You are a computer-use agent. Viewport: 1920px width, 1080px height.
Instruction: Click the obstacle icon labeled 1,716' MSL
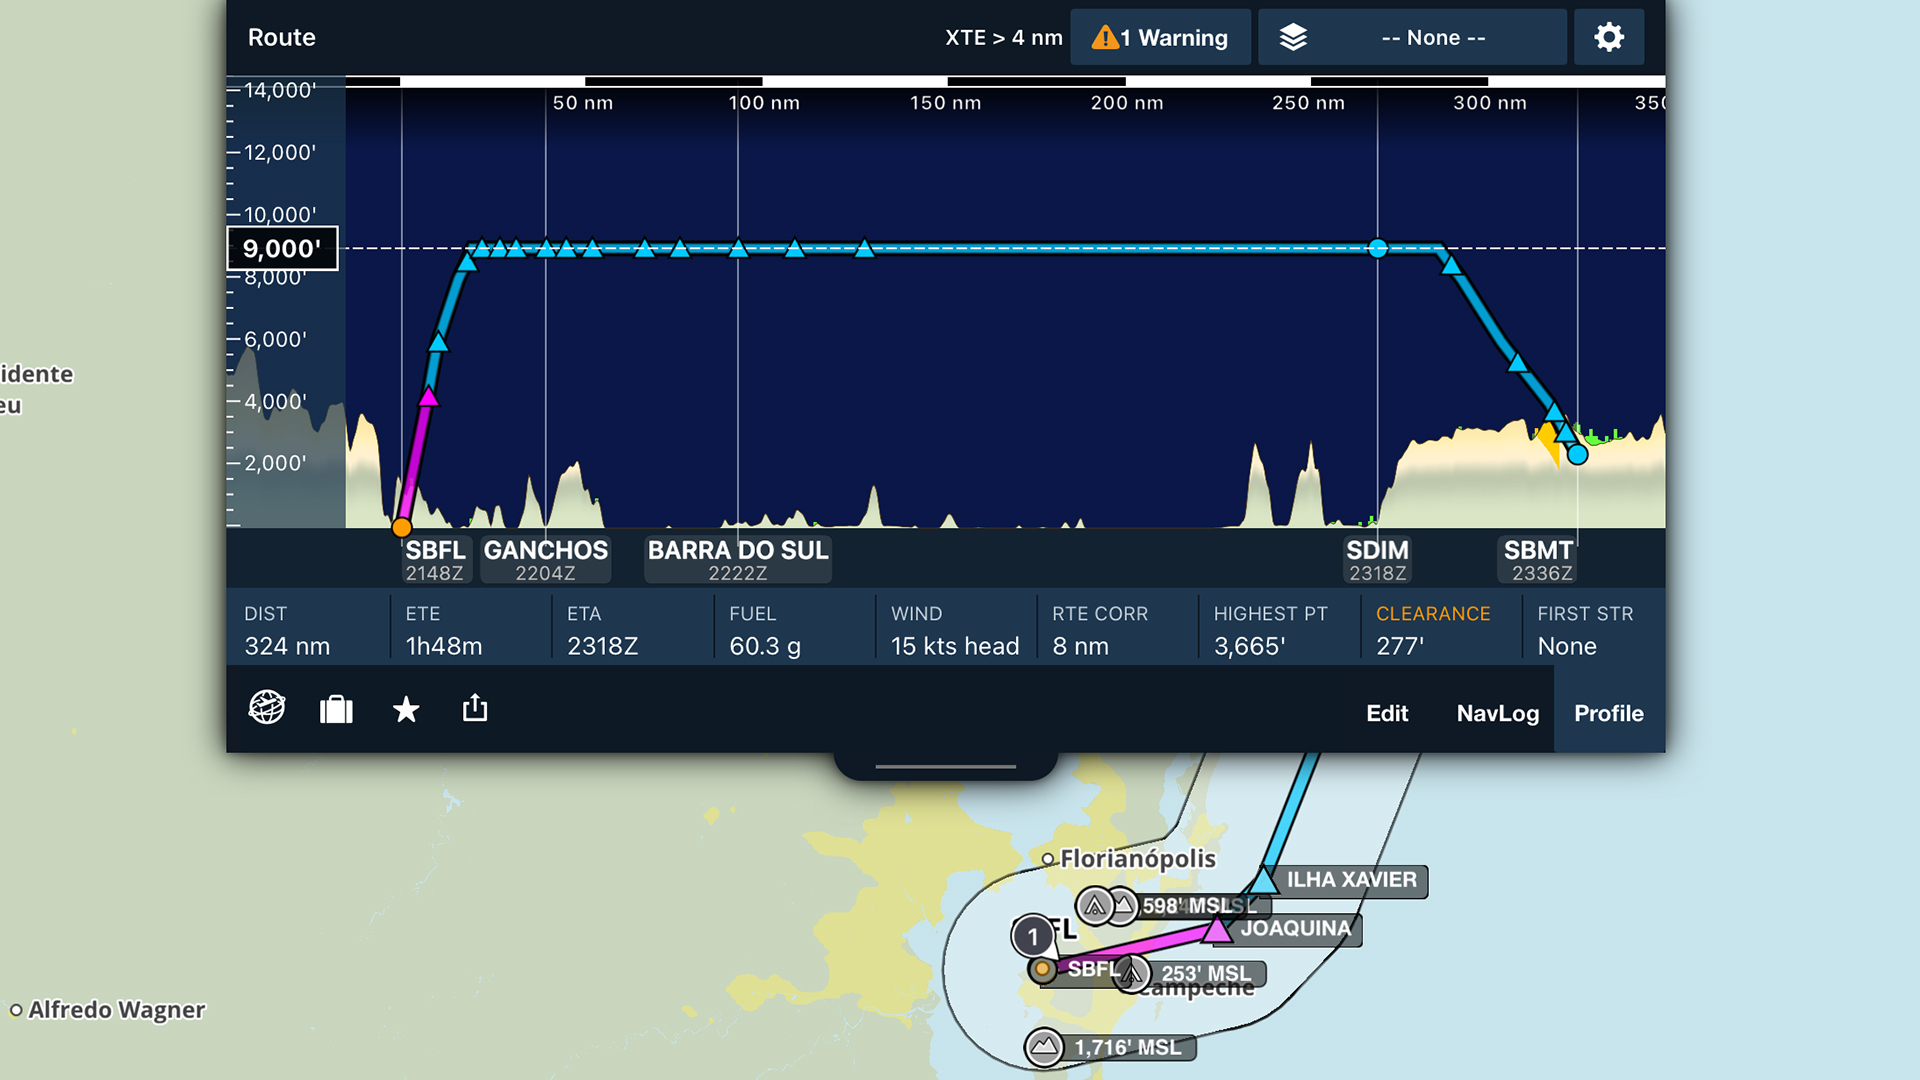tap(1044, 1047)
